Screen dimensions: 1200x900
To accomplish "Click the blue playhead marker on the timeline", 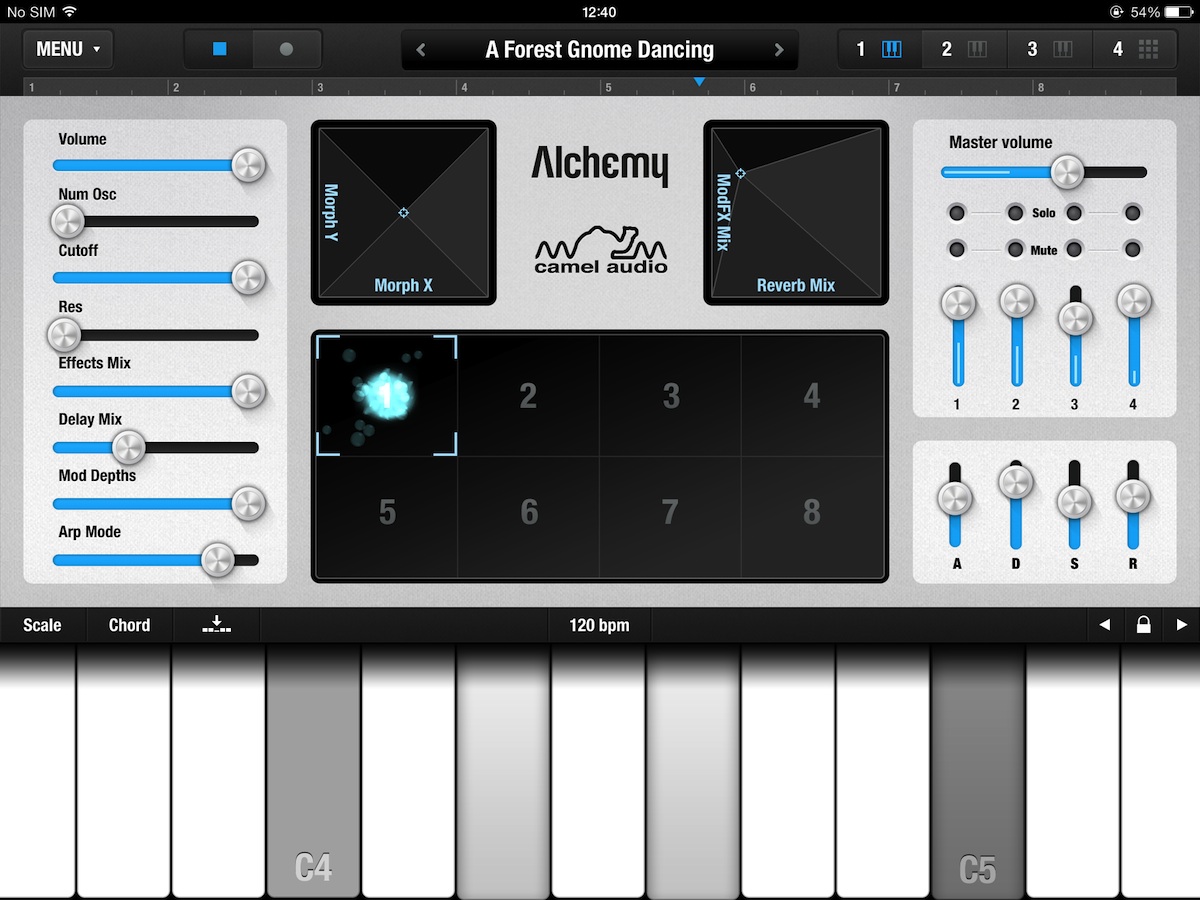I will click(700, 82).
